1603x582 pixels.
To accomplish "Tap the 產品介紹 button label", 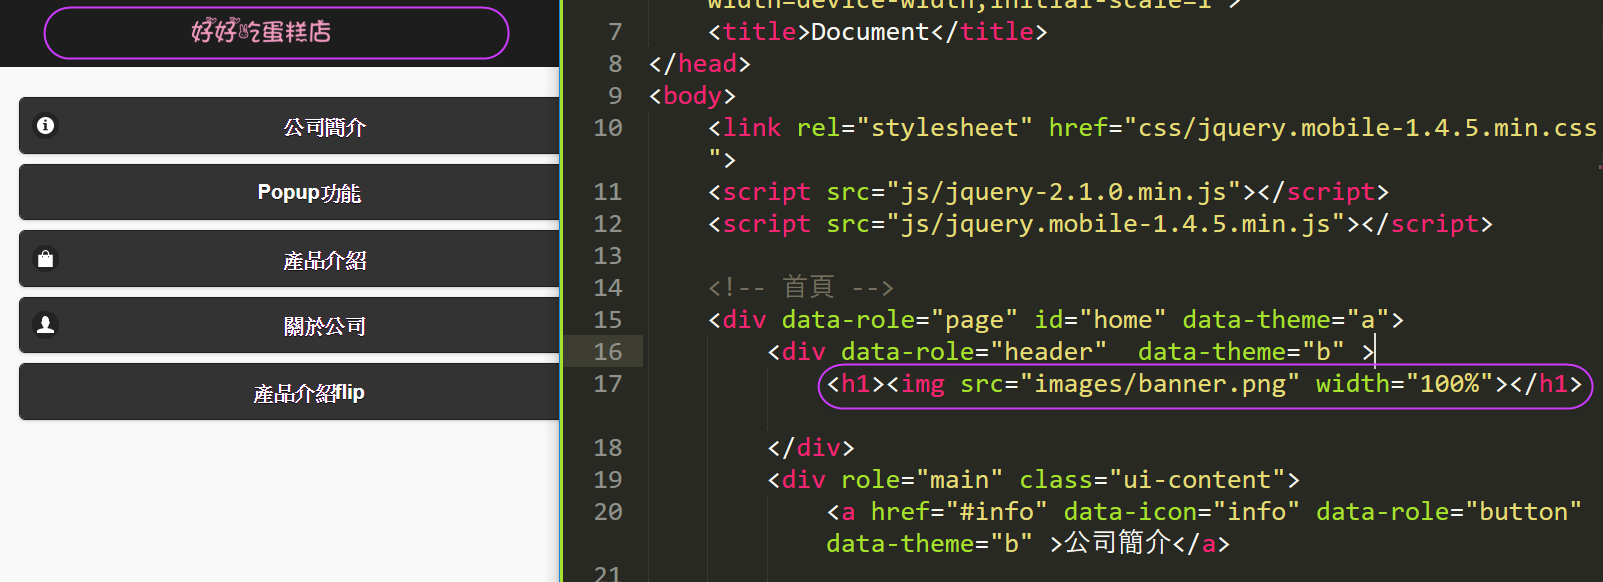I will 324,261.
